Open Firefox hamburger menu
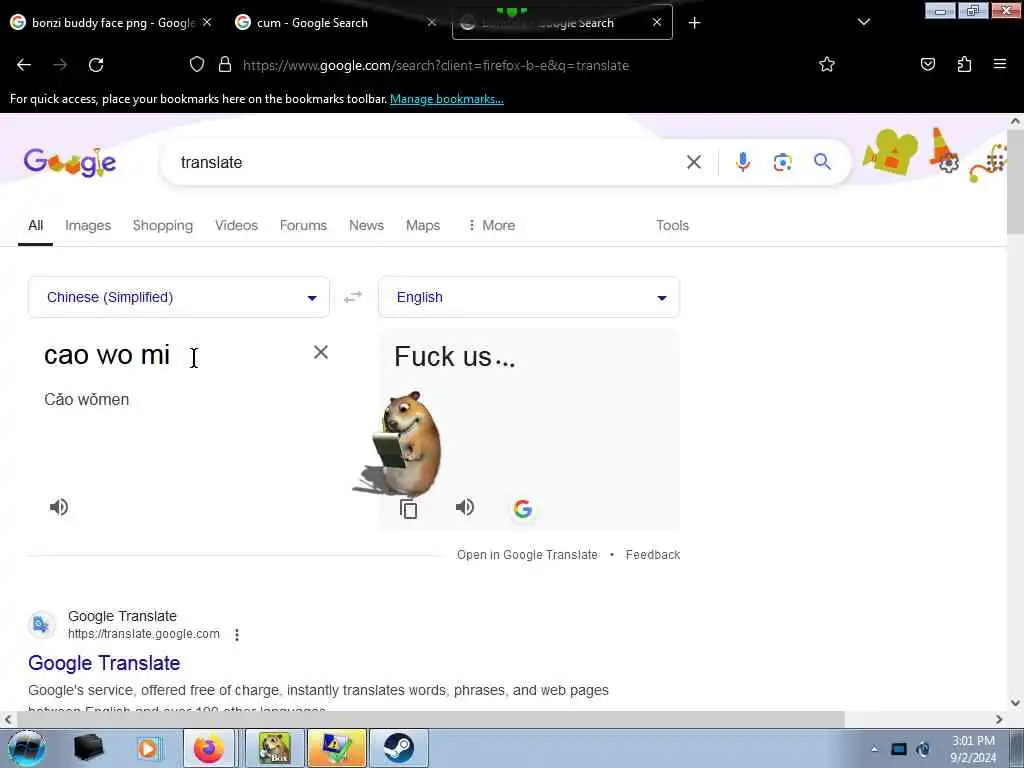The height and width of the screenshot is (768, 1024). (x=999, y=64)
